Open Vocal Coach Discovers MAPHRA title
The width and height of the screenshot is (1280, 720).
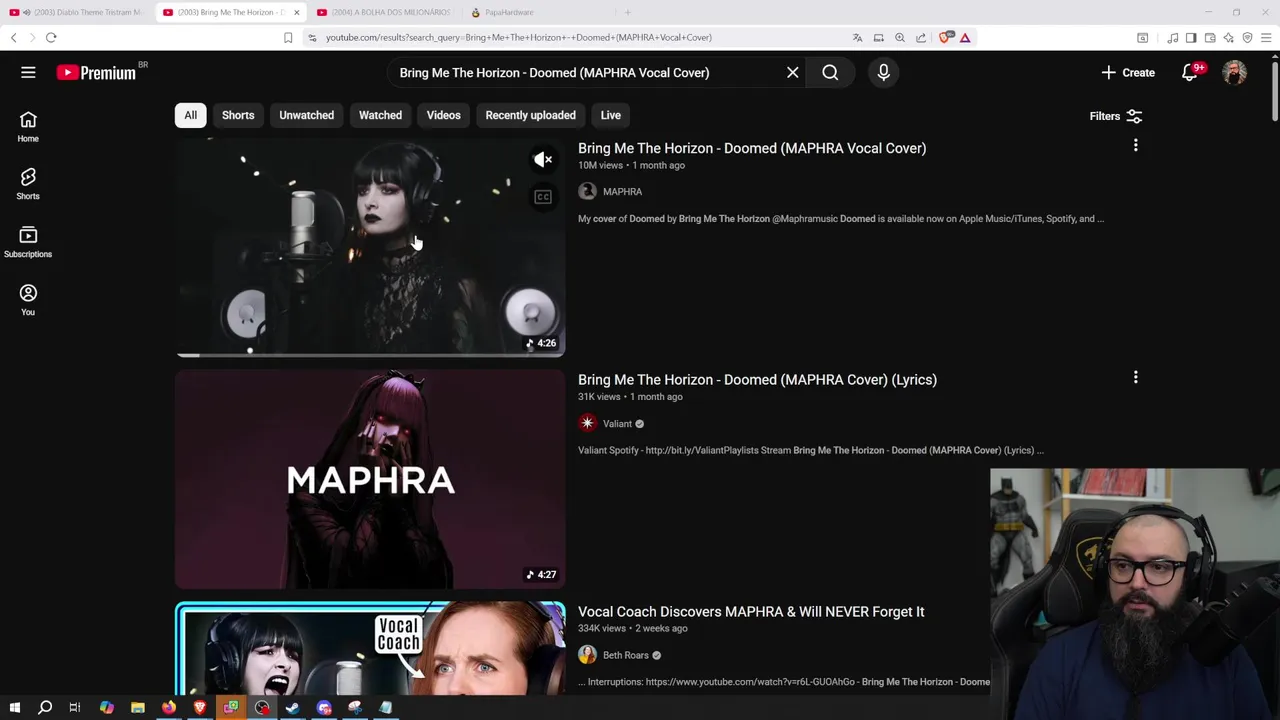tap(751, 612)
